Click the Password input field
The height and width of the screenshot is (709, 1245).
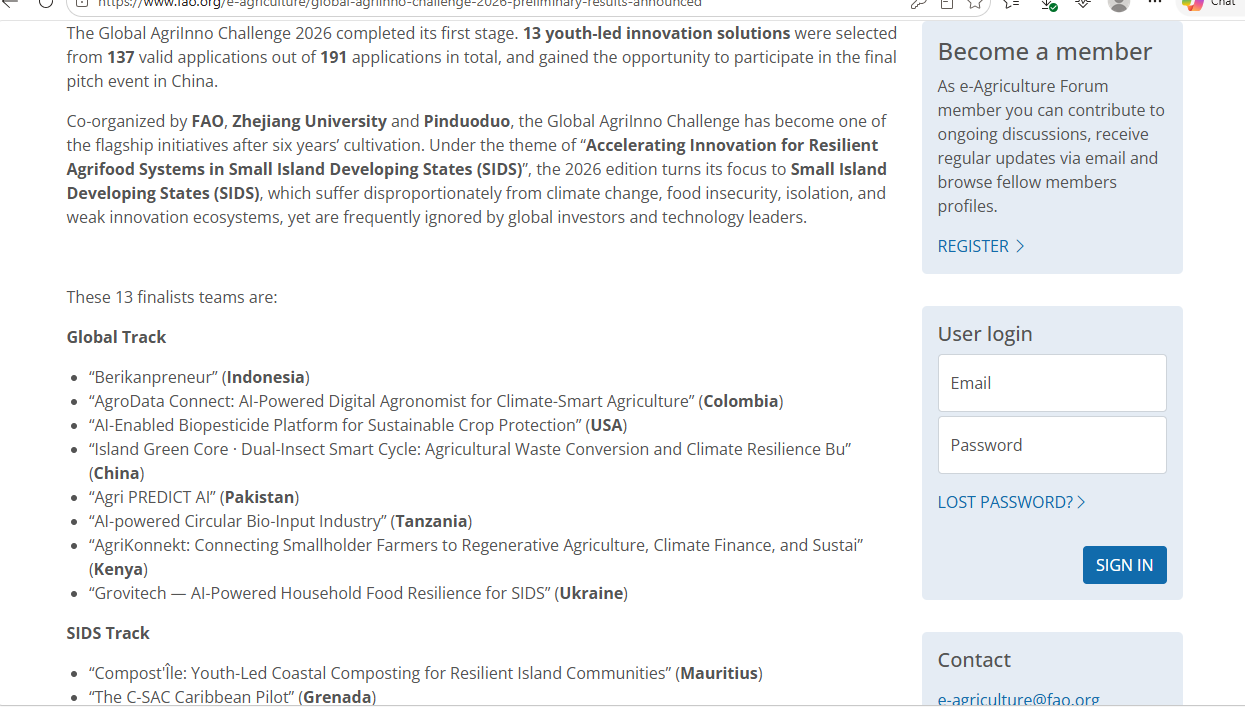click(1052, 445)
